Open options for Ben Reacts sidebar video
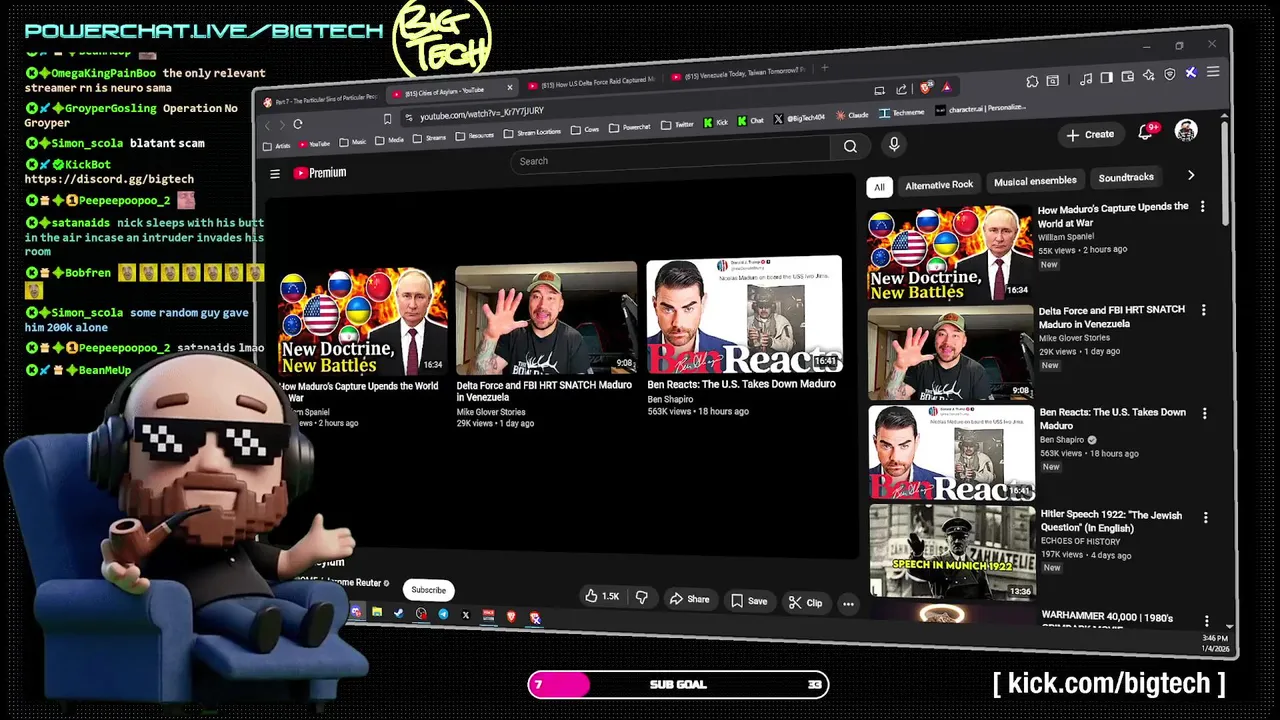The image size is (1280, 720). (1204, 414)
